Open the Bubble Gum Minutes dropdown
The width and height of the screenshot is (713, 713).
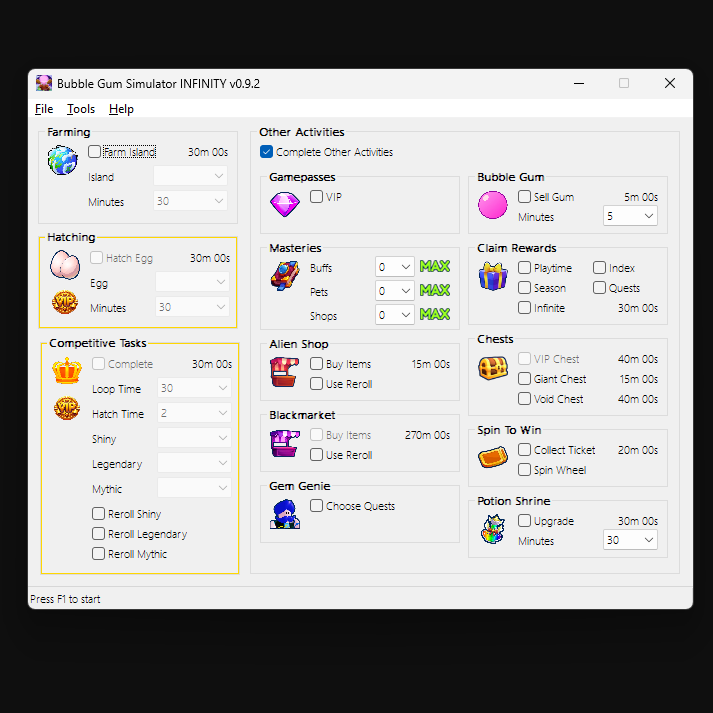coord(630,216)
